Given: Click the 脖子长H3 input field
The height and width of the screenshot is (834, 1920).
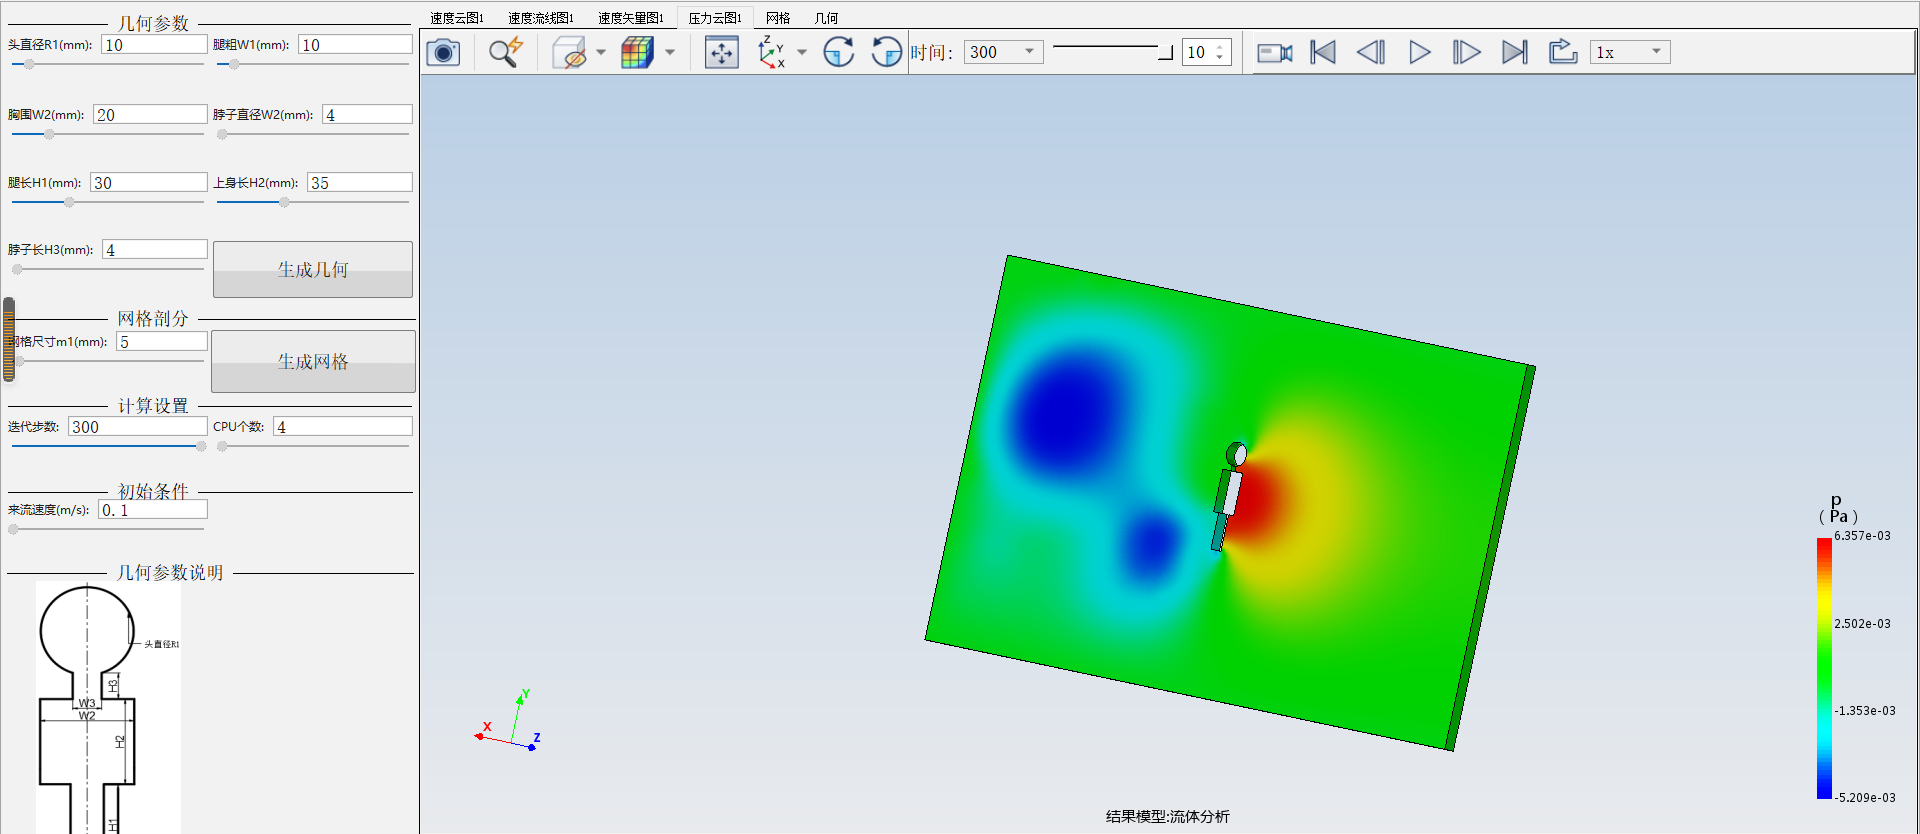Looking at the screenshot, I should click(x=155, y=250).
